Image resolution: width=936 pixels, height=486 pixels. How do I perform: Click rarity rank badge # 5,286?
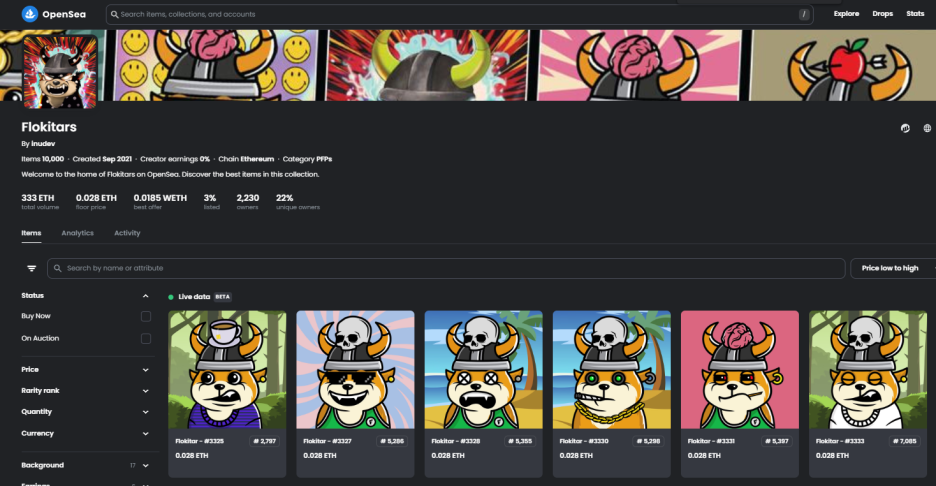(392, 441)
